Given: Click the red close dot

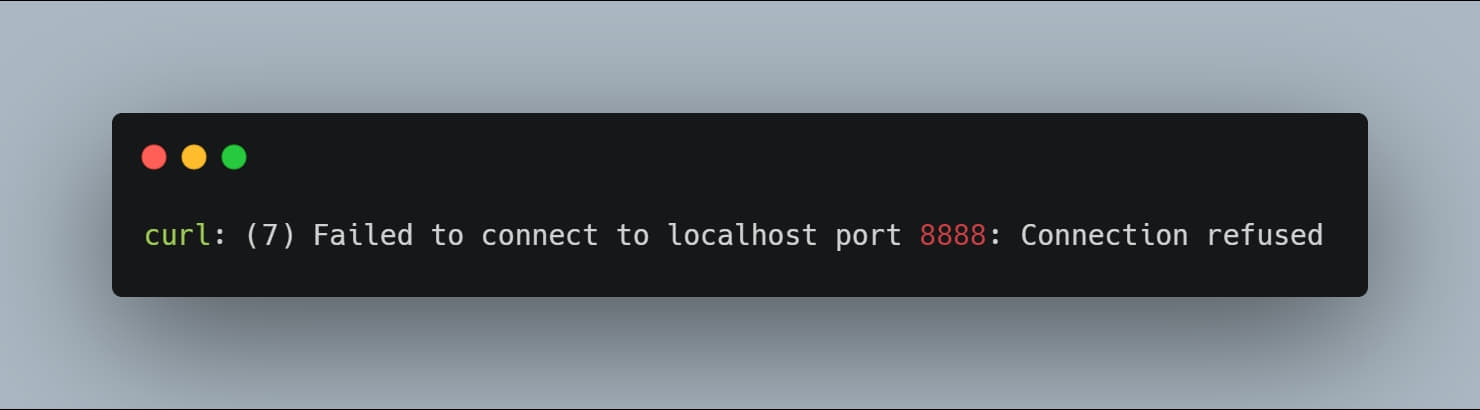Looking at the screenshot, I should [154, 157].
